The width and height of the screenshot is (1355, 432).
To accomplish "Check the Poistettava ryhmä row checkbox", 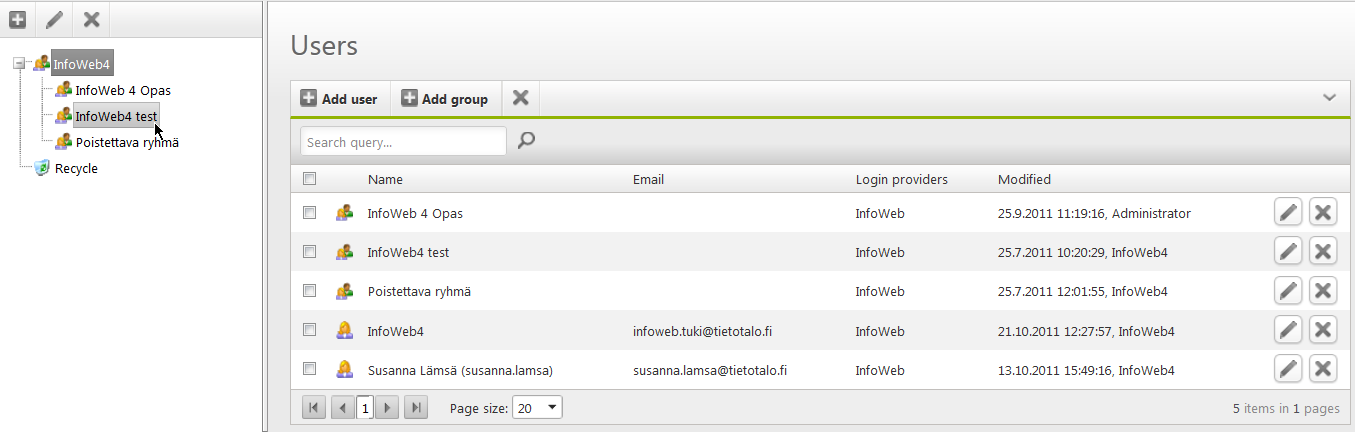I will coord(310,291).
